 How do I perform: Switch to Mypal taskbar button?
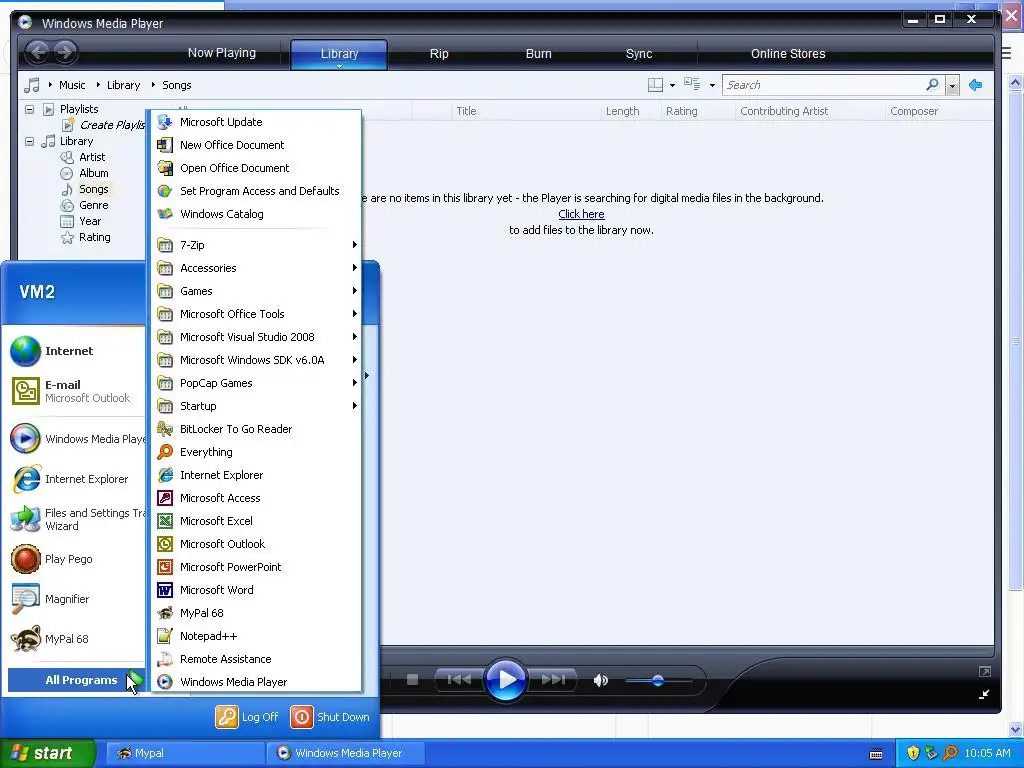point(185,753)
